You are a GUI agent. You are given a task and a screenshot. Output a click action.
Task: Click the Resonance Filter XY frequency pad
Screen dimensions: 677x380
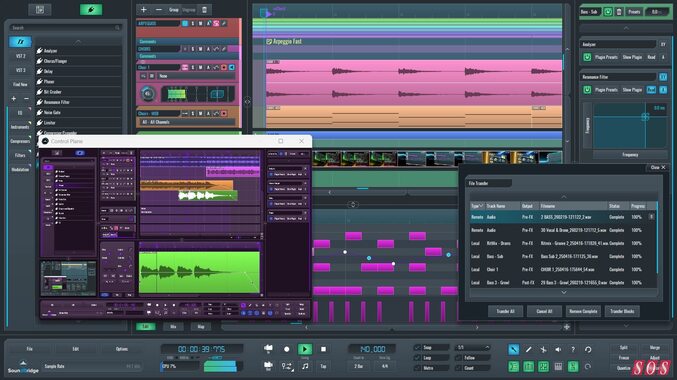[x=630, y=126]
